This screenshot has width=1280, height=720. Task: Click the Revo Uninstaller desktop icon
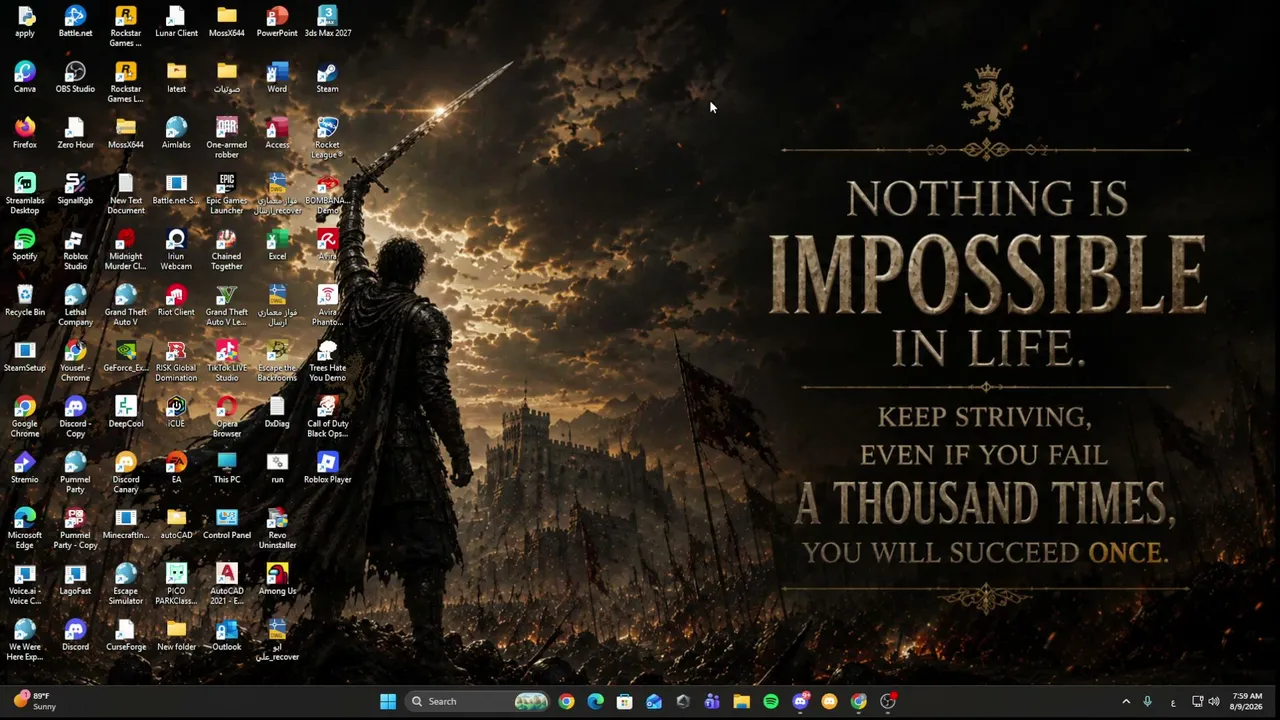point(277,529)
